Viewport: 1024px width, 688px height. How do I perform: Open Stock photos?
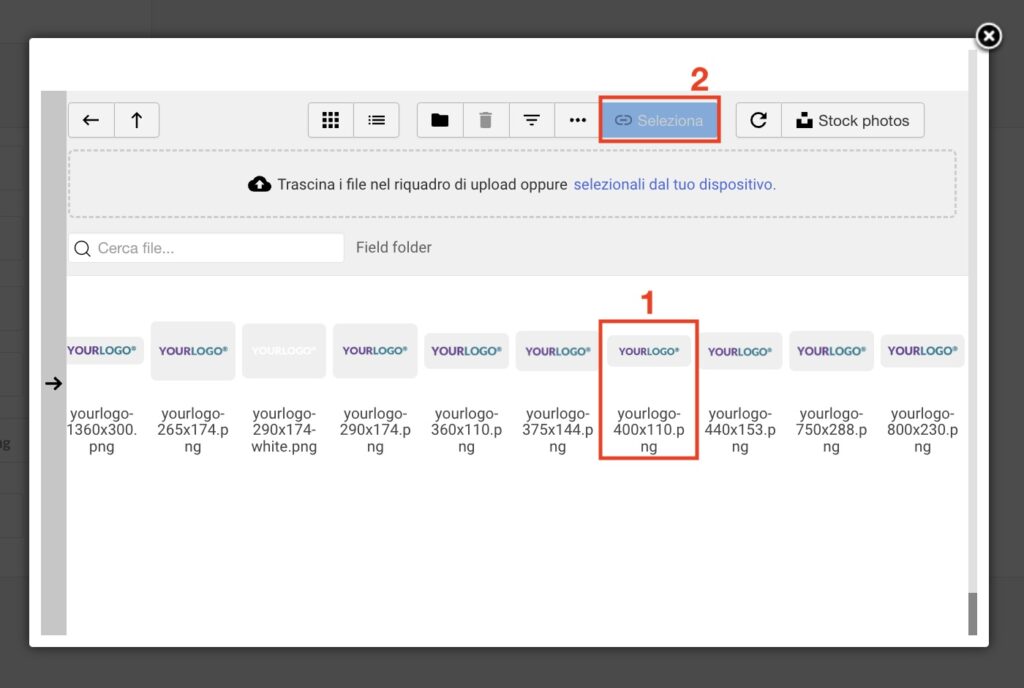click(852, 120)
